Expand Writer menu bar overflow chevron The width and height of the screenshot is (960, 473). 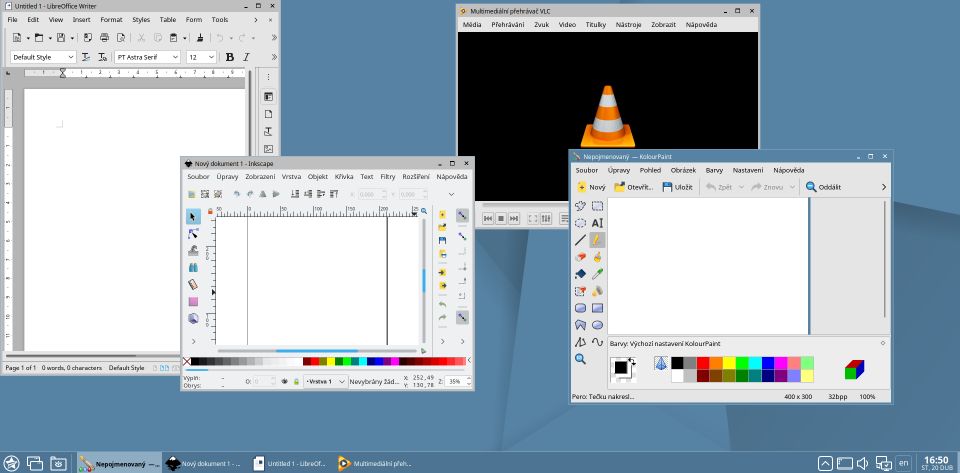click(x=257, y=20)
